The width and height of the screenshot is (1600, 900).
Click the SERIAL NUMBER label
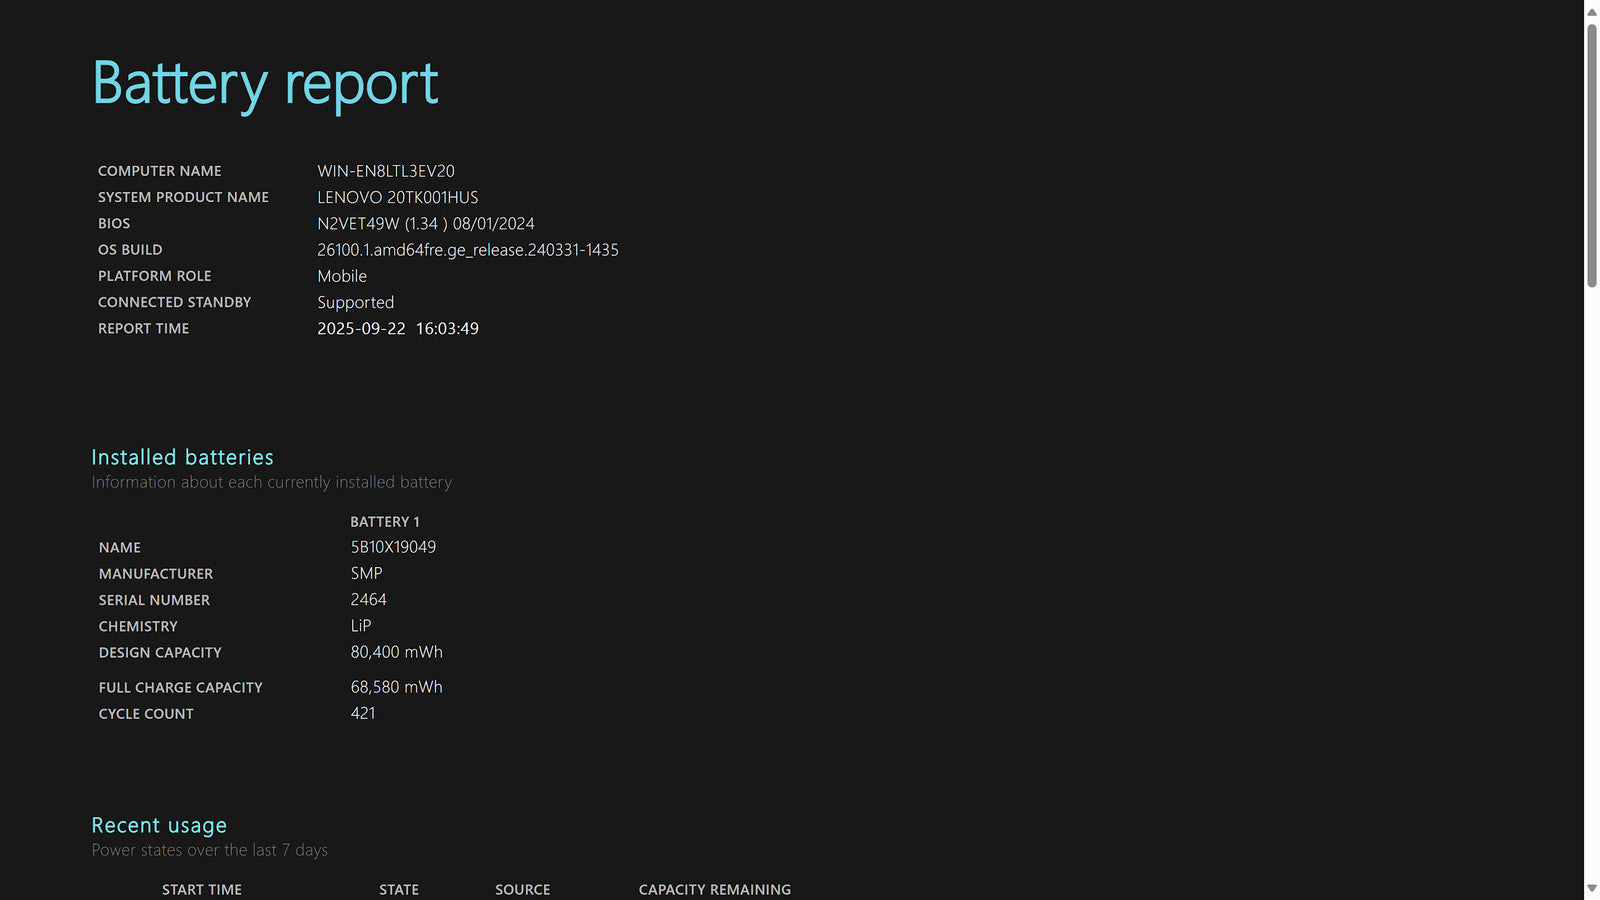click(154, 600)
